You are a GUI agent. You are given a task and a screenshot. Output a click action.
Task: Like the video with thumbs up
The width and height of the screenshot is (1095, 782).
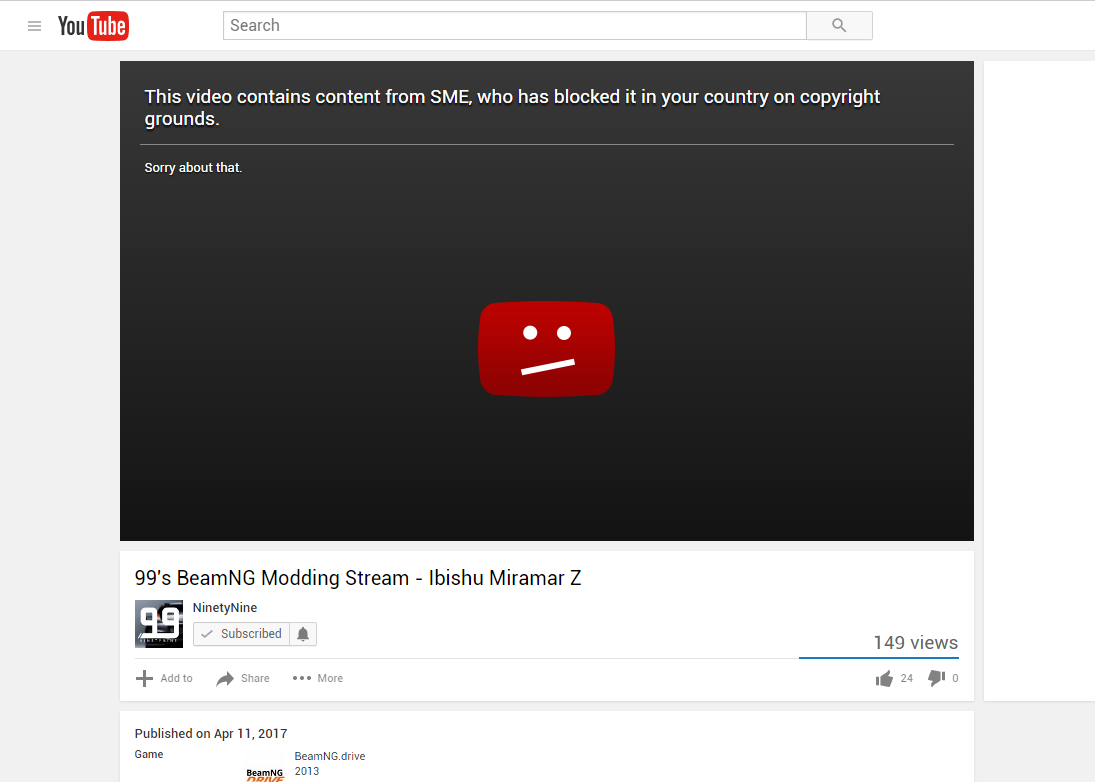(x=884, y=678)
